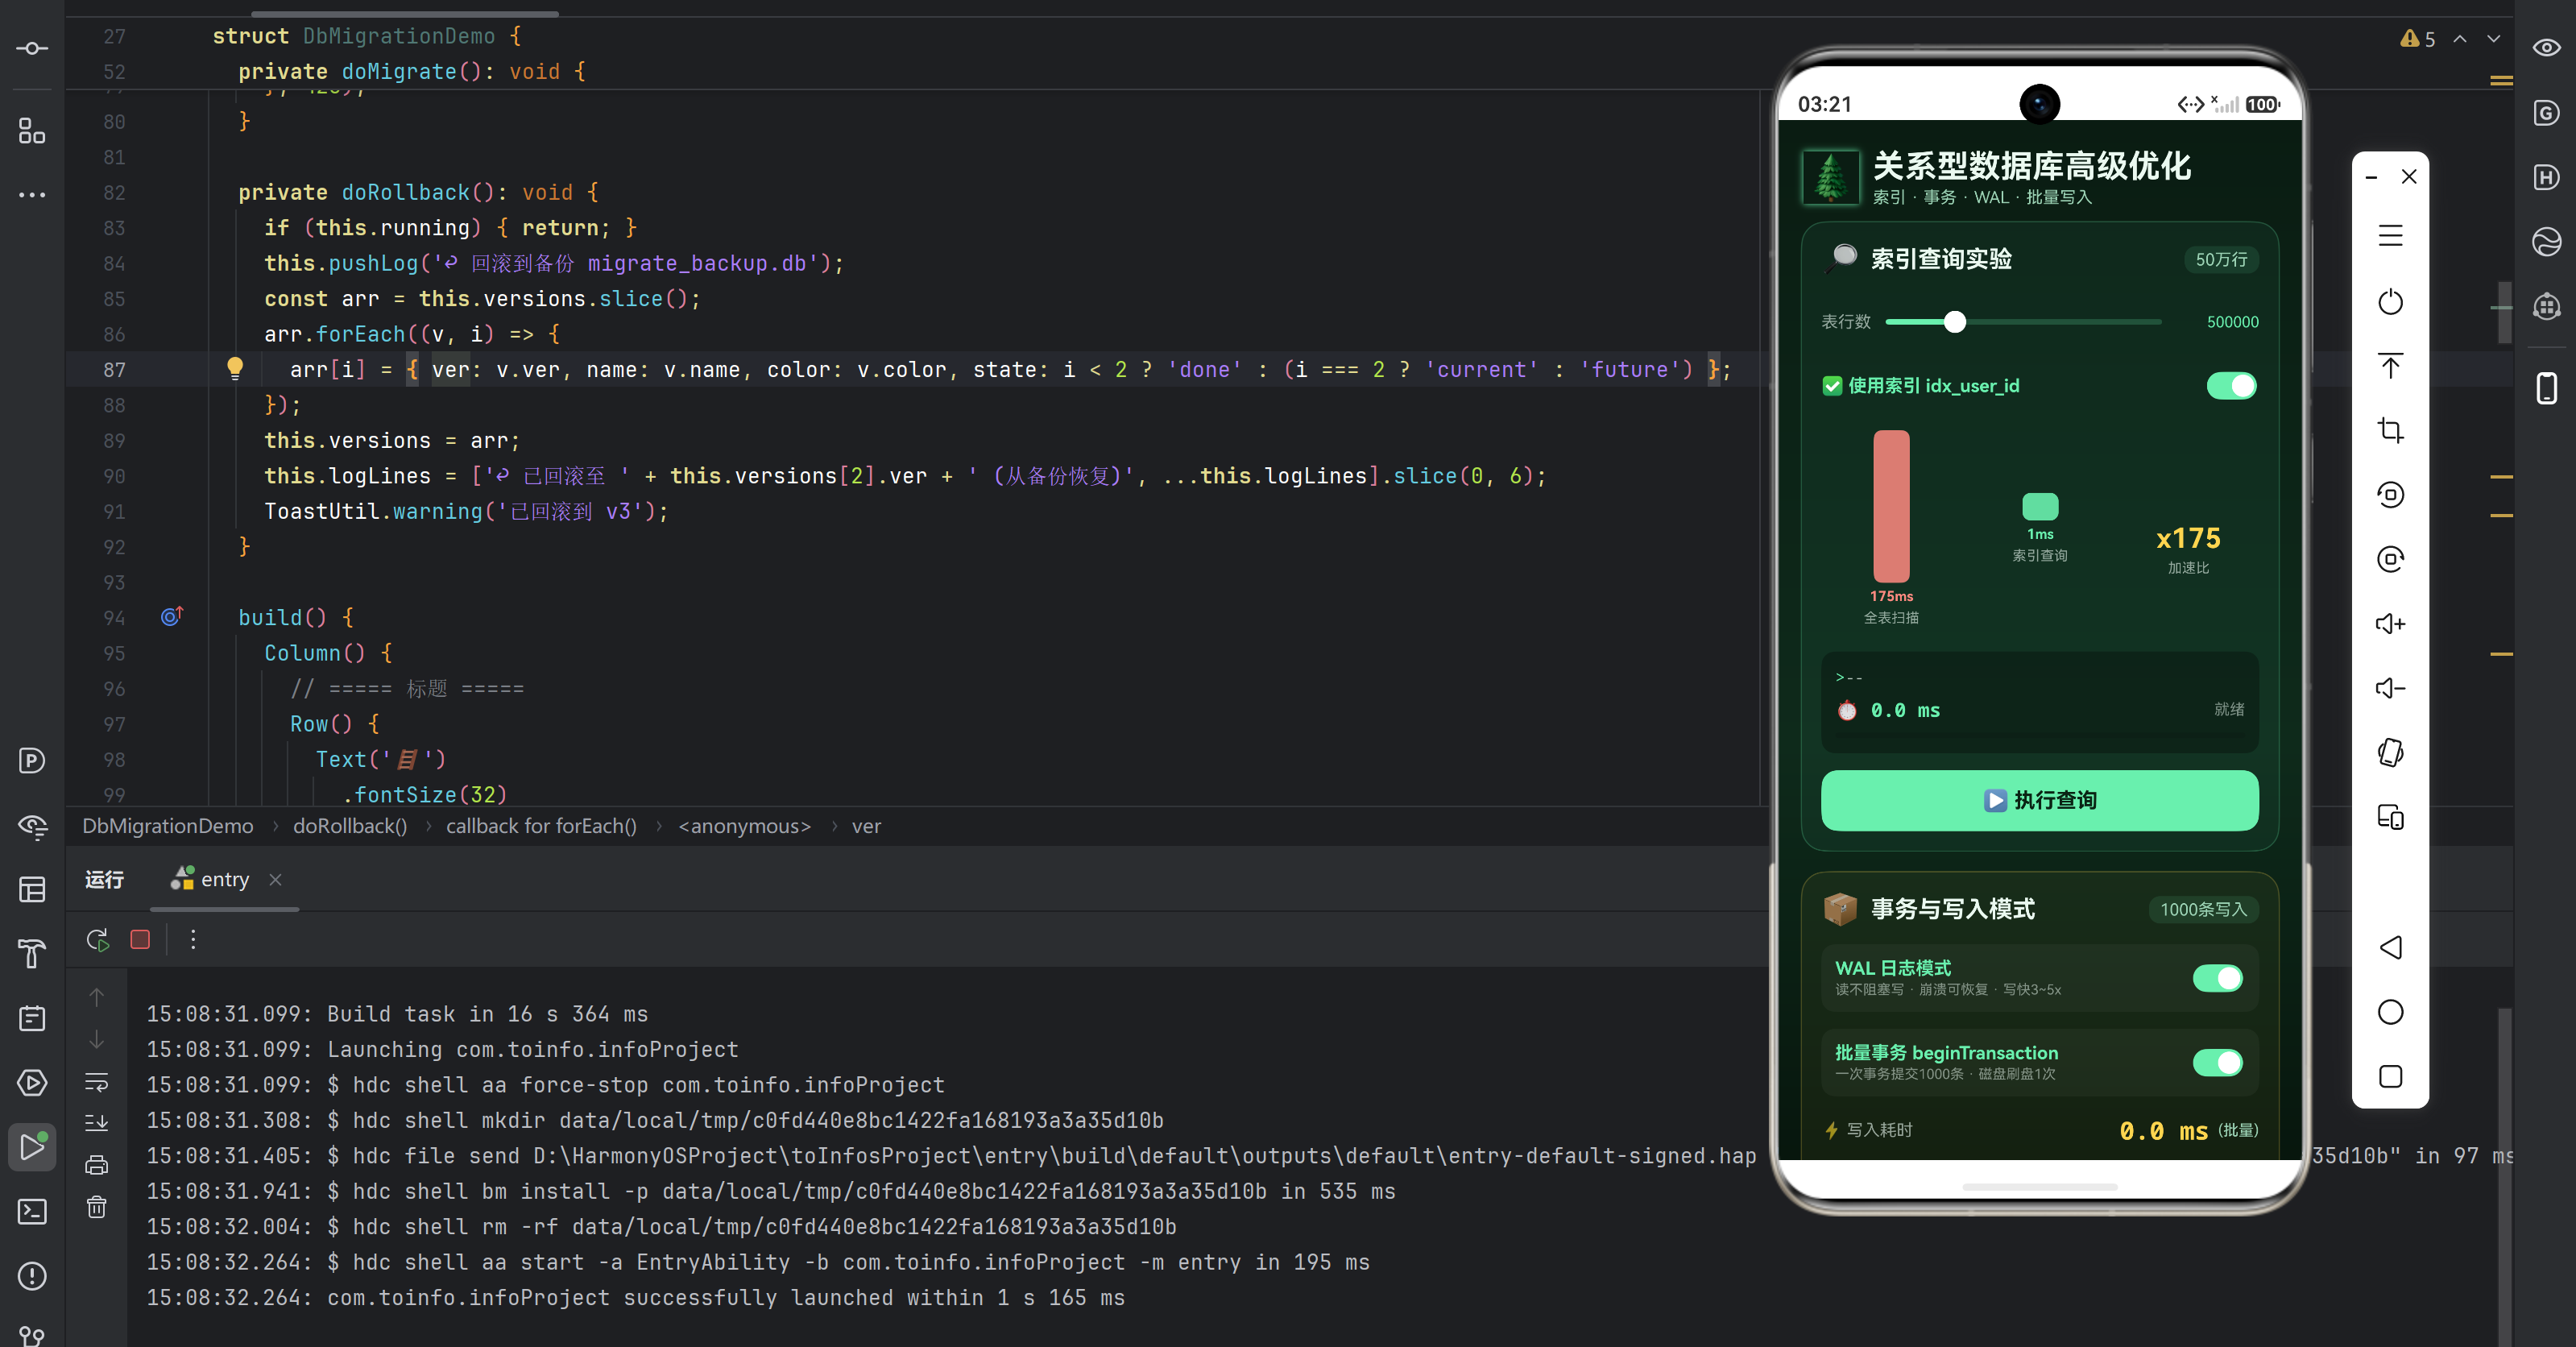2576x1347 pixels.
Task: Click the 执行查询 button
Action: point(2039,800)
